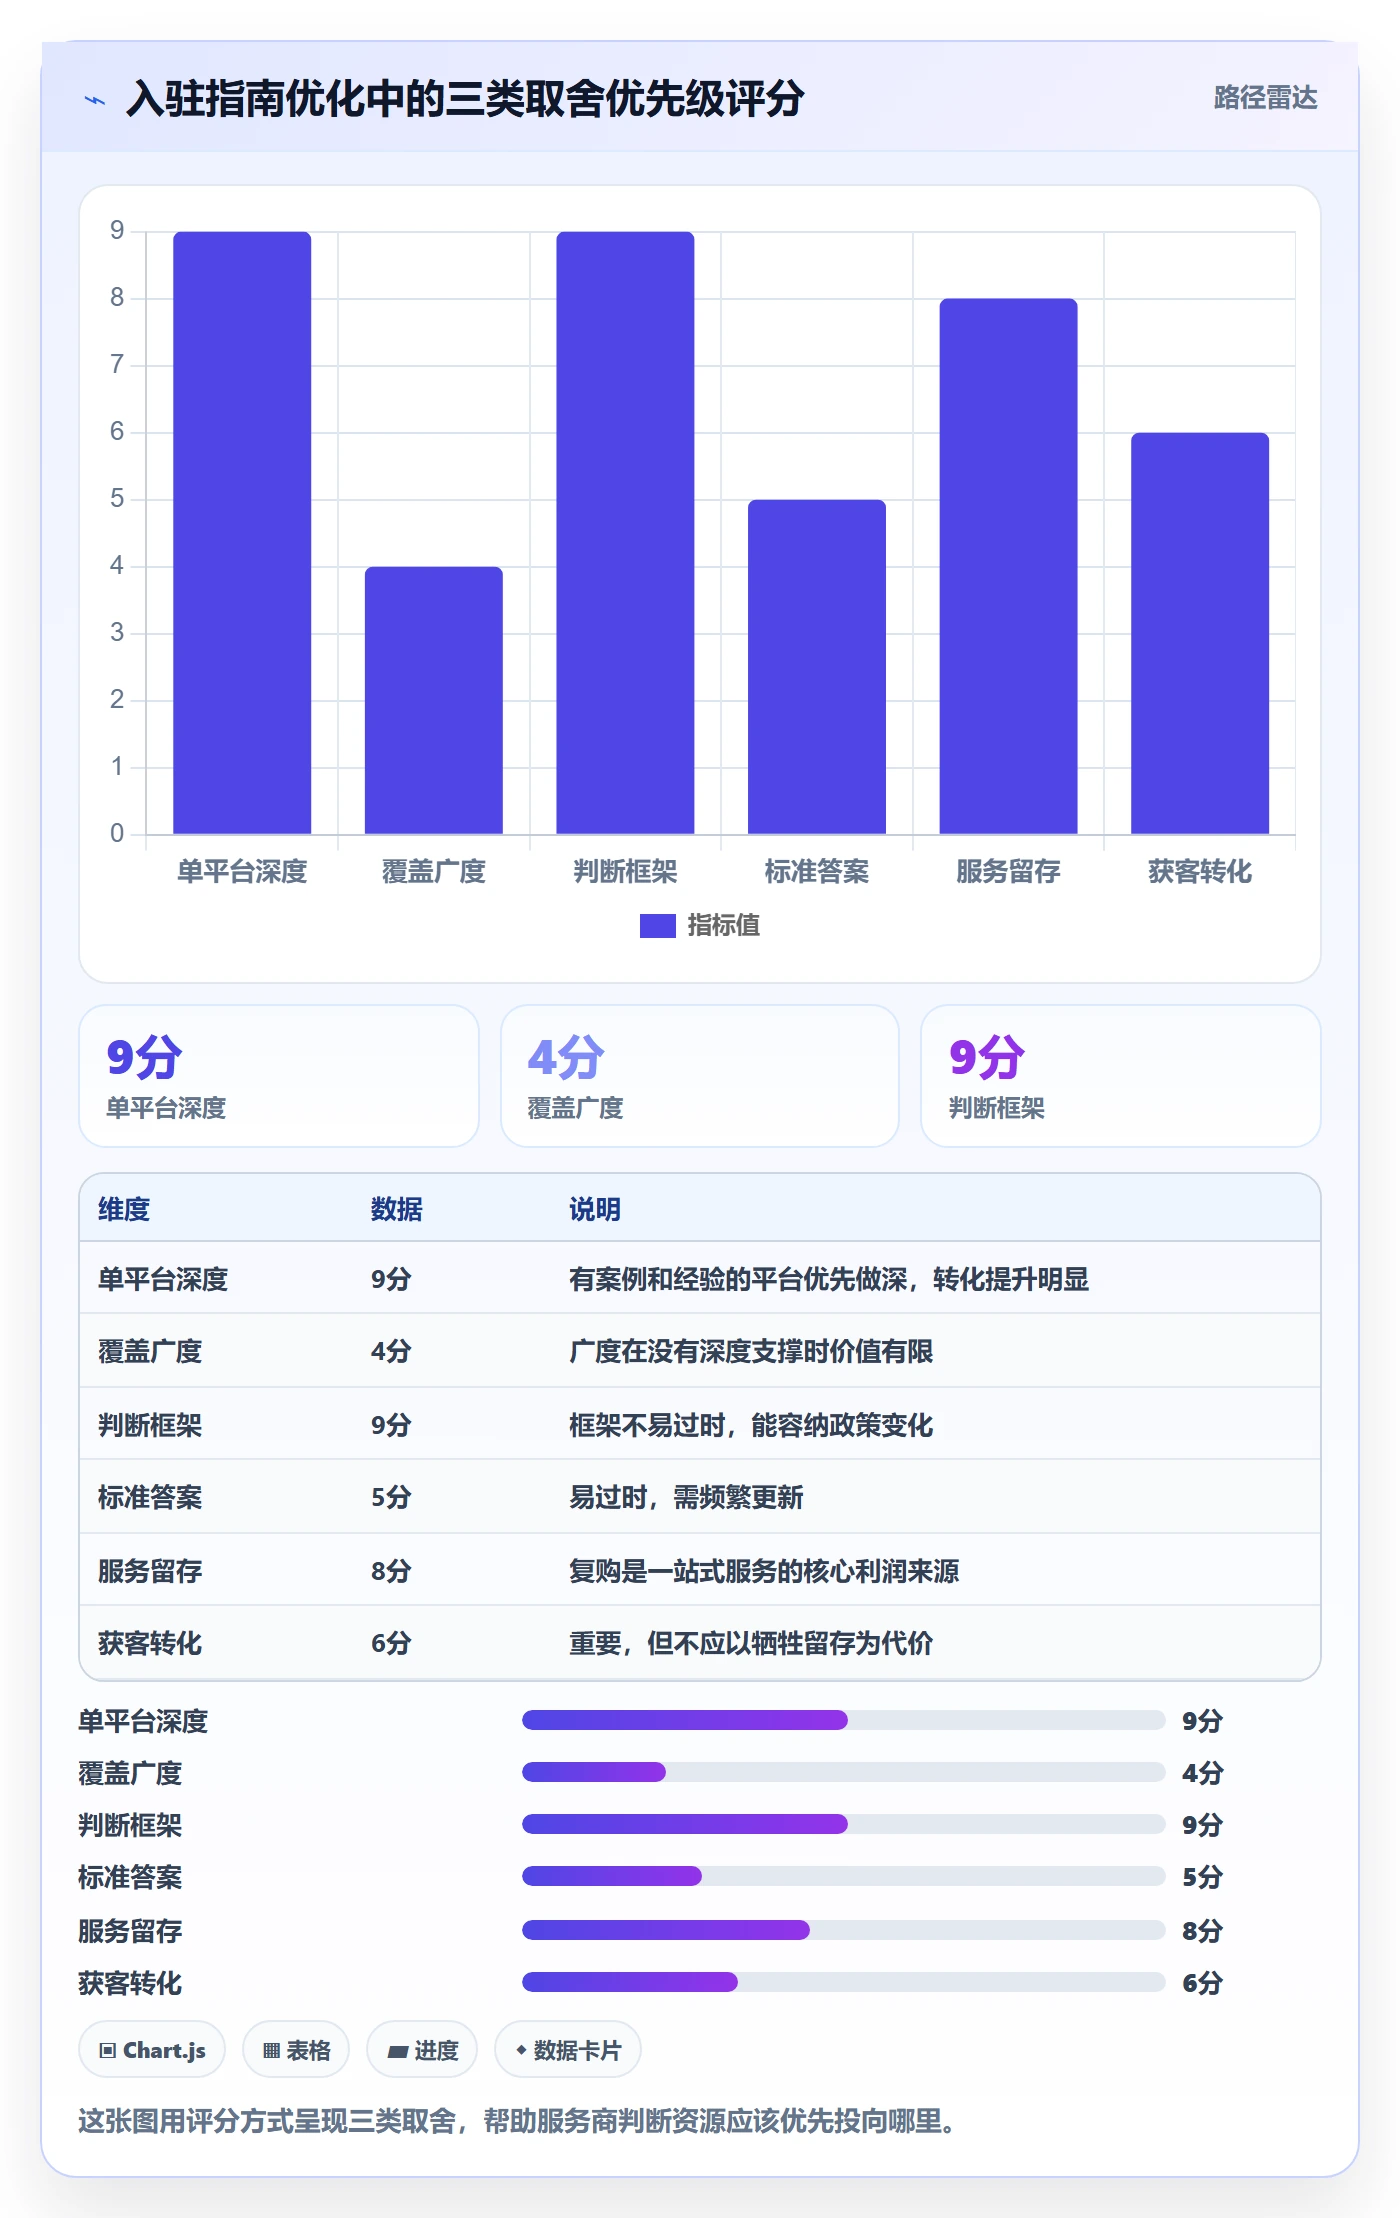
Task: Click the 覆盖广度 bar in chart
Action: [433, 700]
